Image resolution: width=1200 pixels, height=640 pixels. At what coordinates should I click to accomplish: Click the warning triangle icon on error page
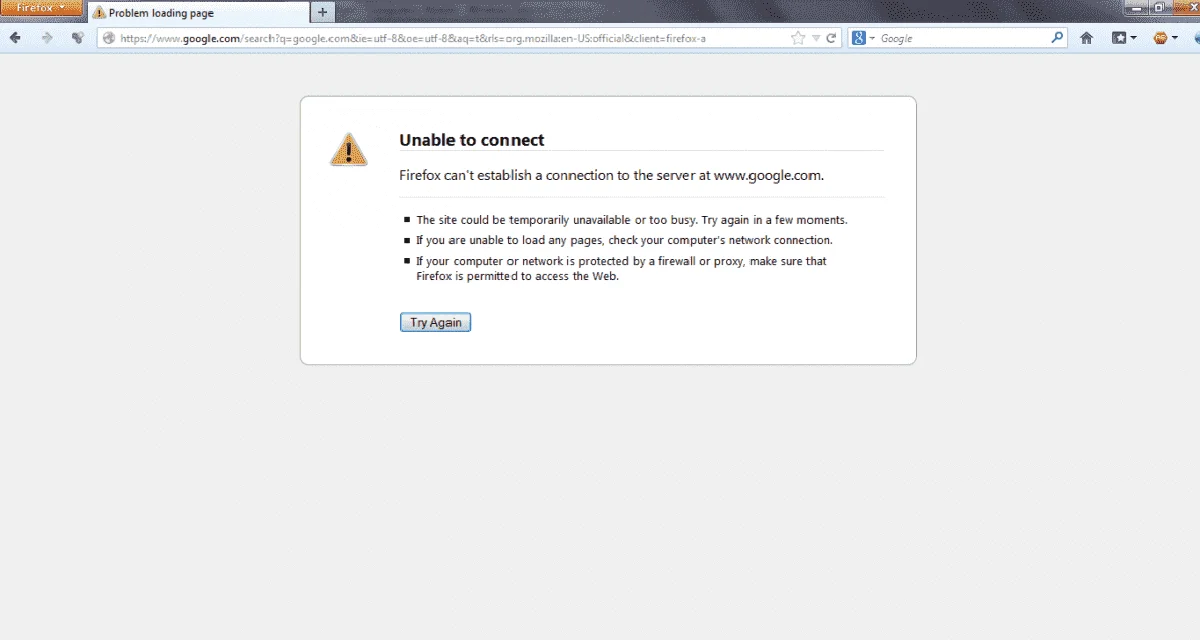click(x=349, y=149)
